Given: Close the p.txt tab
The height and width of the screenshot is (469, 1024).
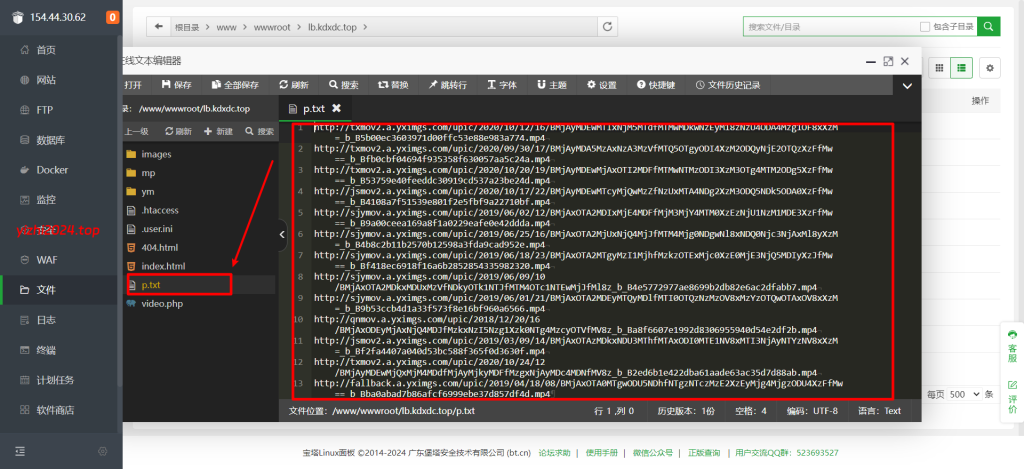Looking at the screenshot, I should (336, 108).
